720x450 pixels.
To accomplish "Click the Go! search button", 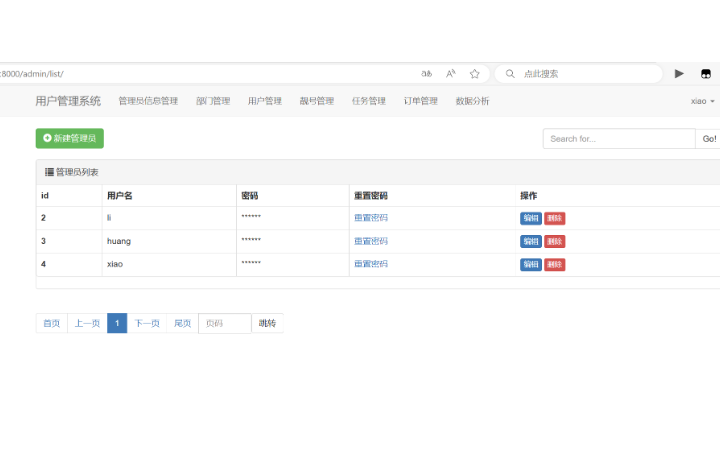I will click(709, 139).
